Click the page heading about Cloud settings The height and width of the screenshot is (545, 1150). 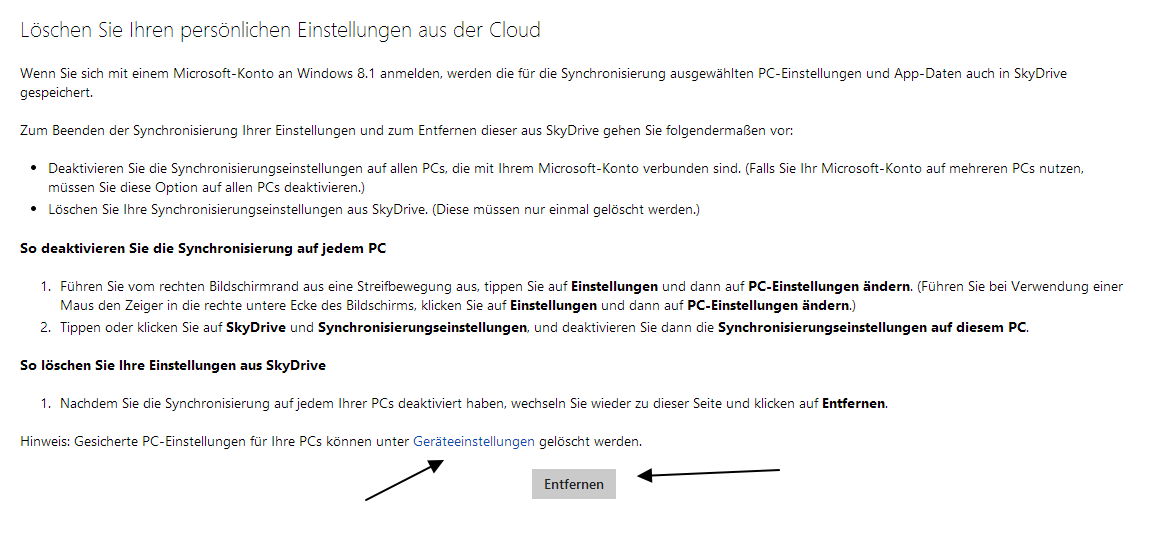click(x=280, y=30)
